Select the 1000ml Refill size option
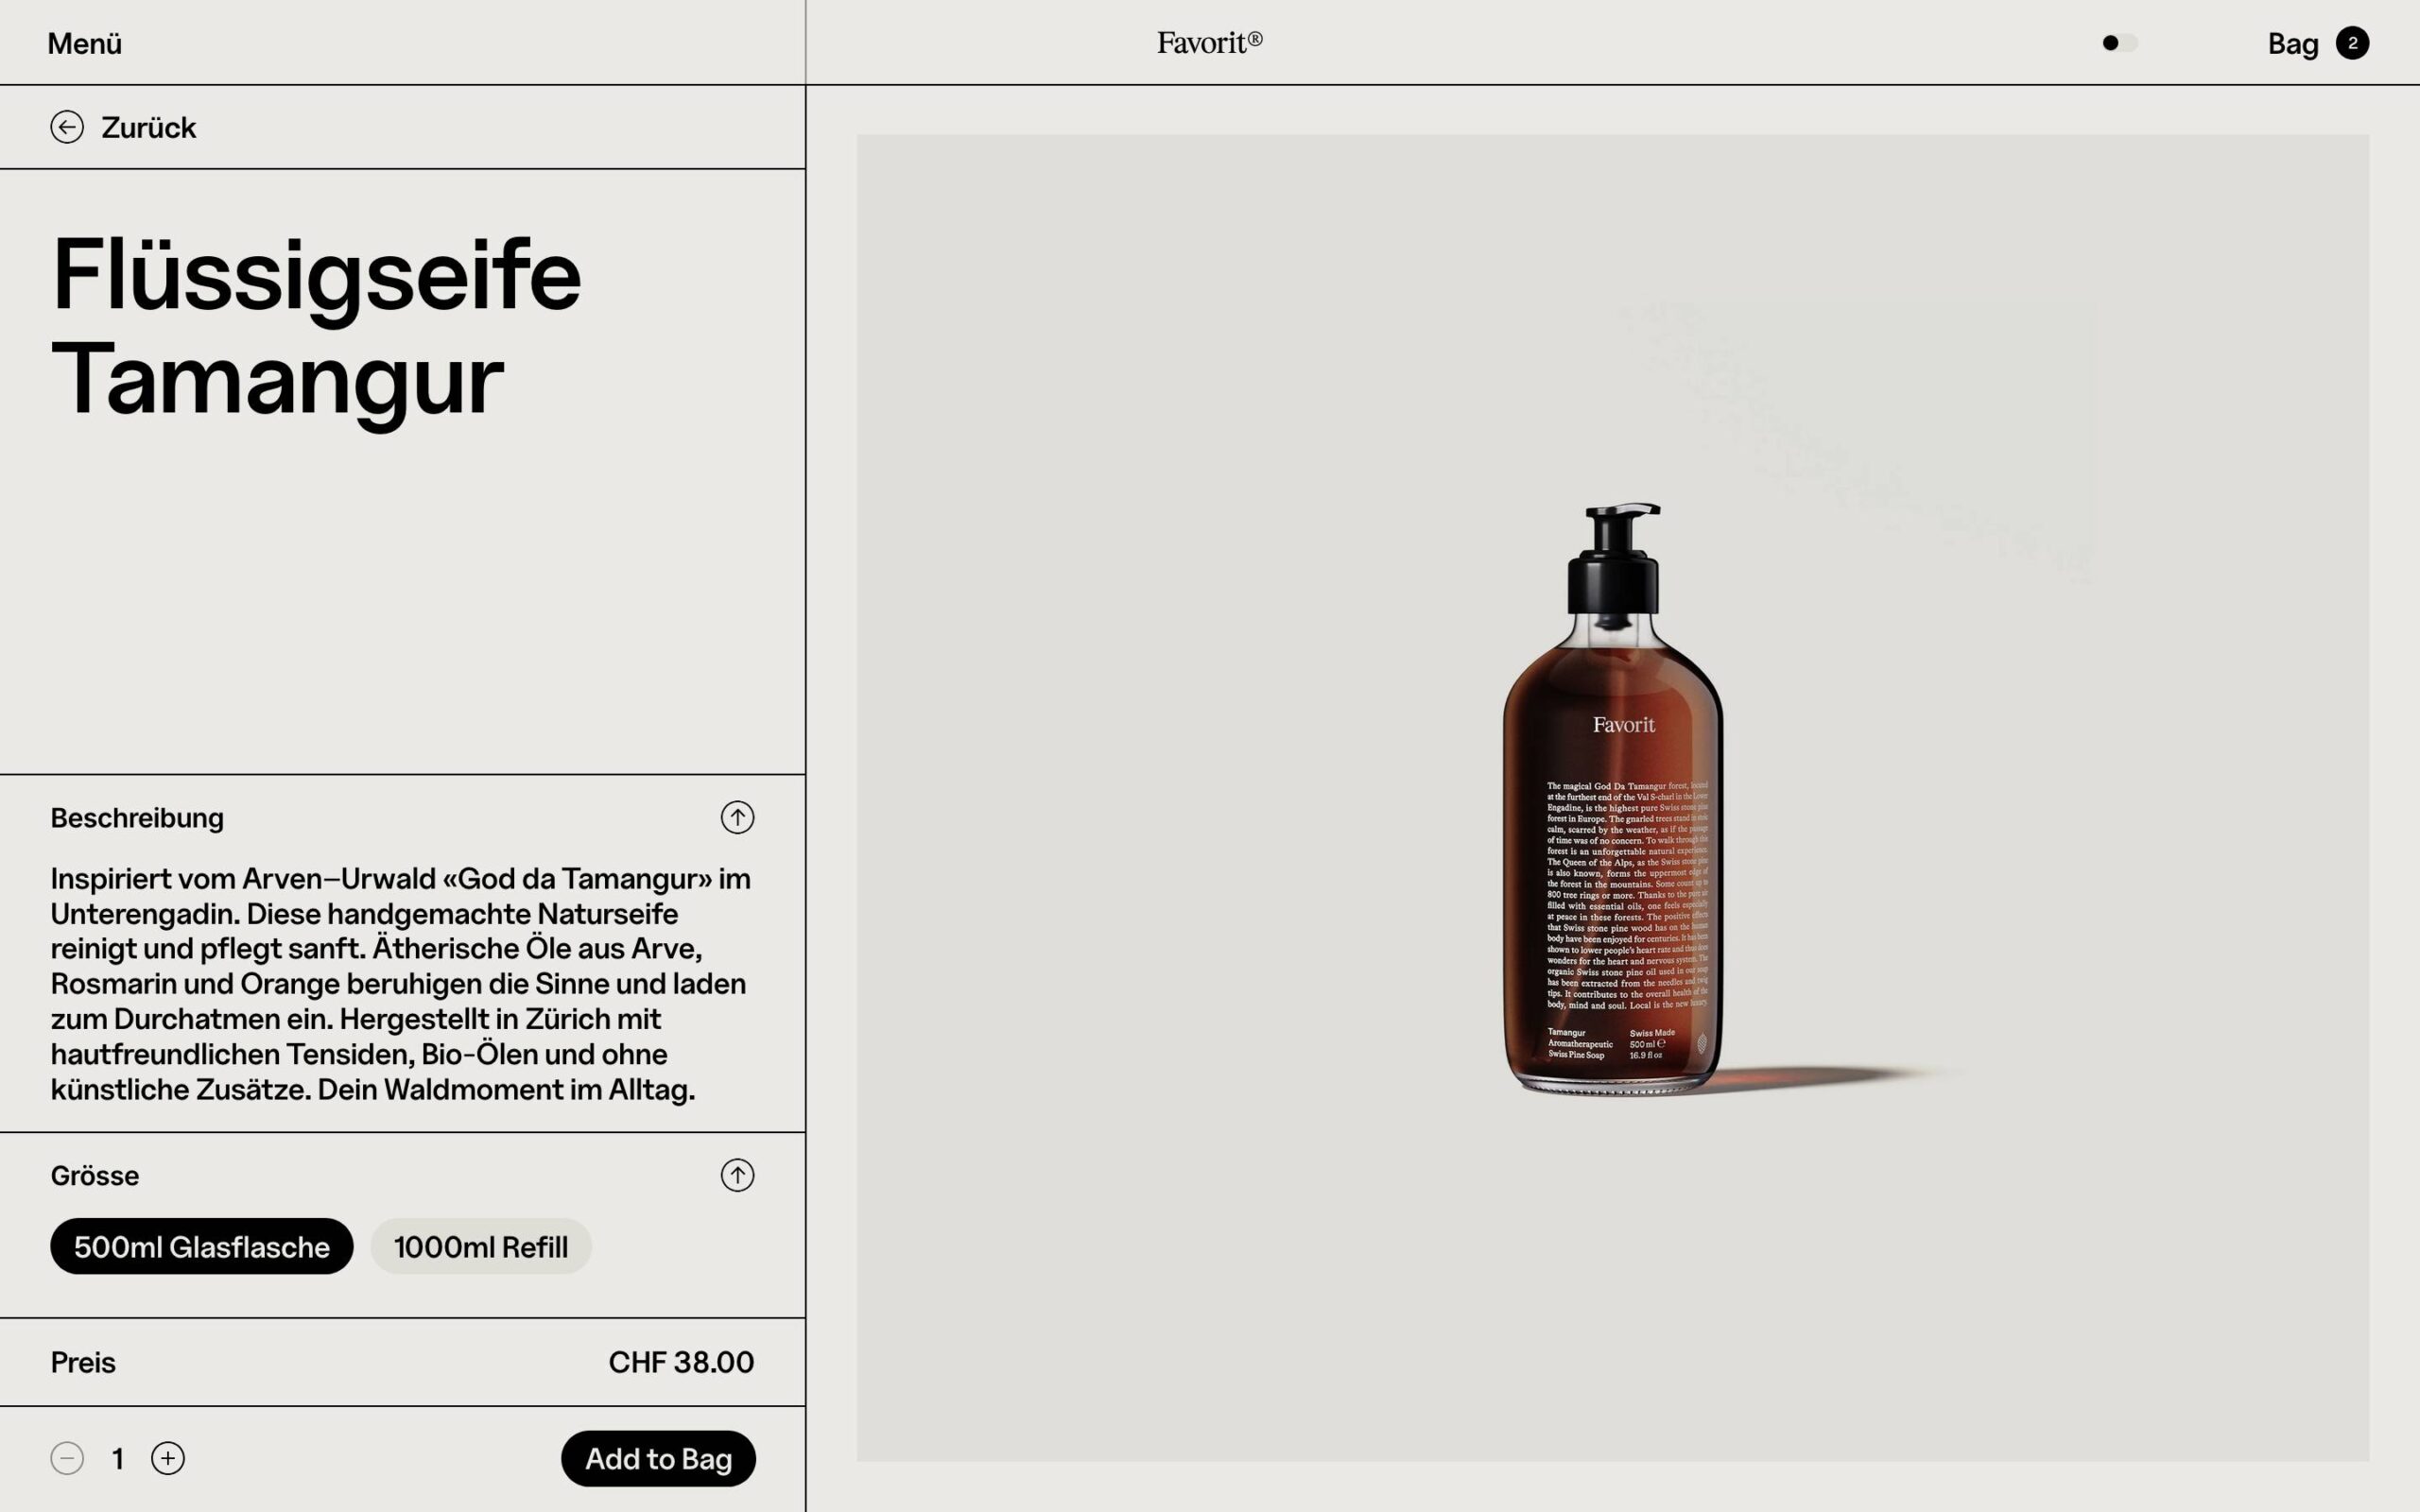 click(x=480, y=1246)
